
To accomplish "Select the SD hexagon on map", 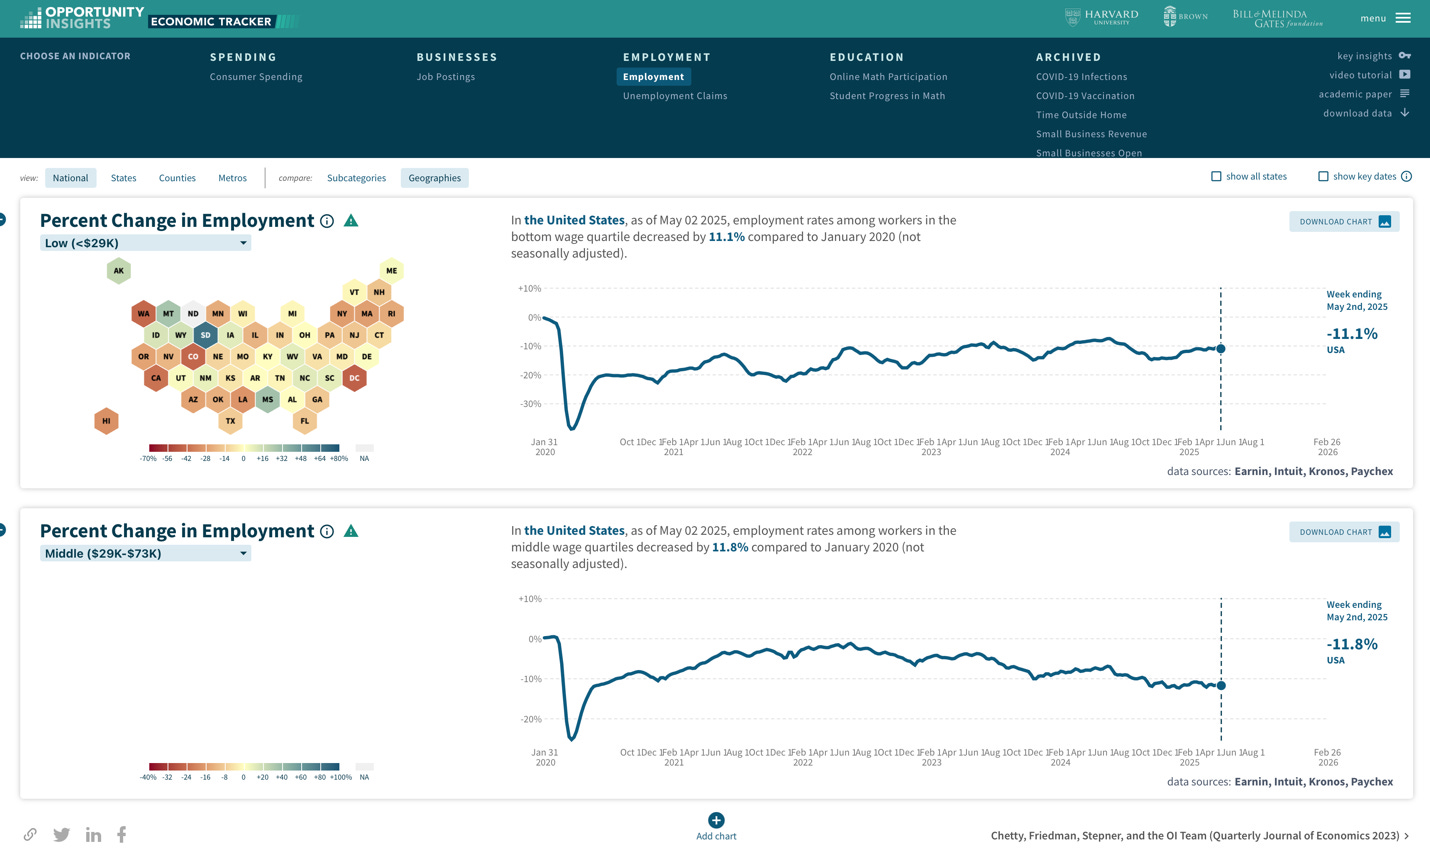I will click(205, 335).
